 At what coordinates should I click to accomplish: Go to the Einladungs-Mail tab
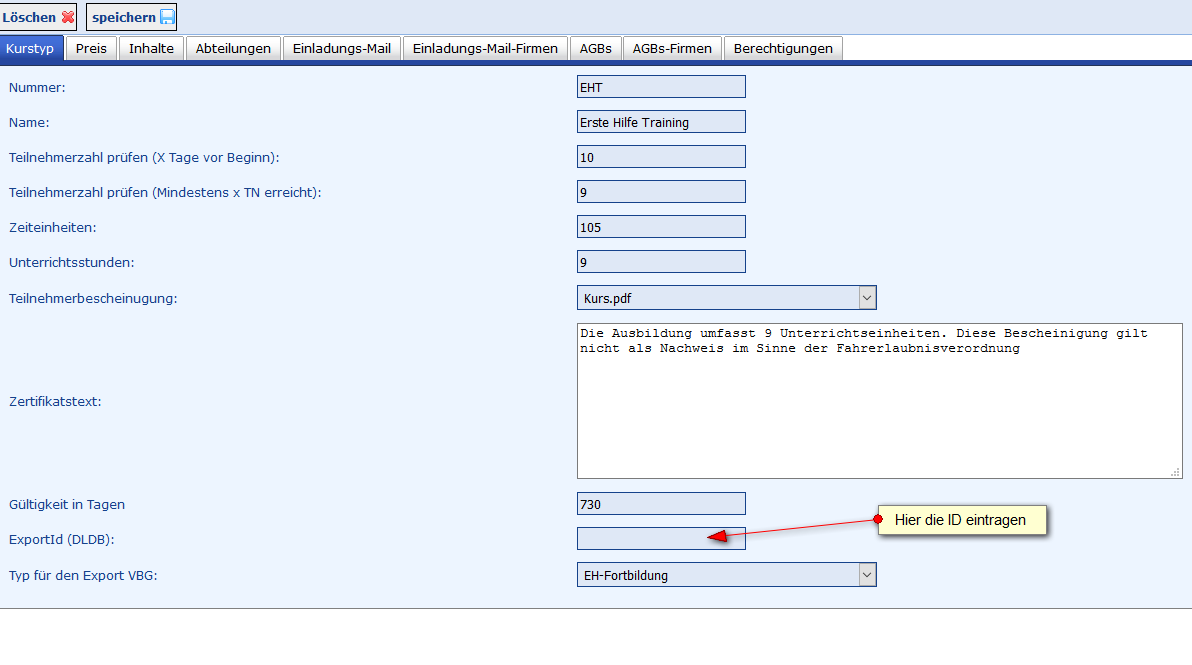click(342, 48)
